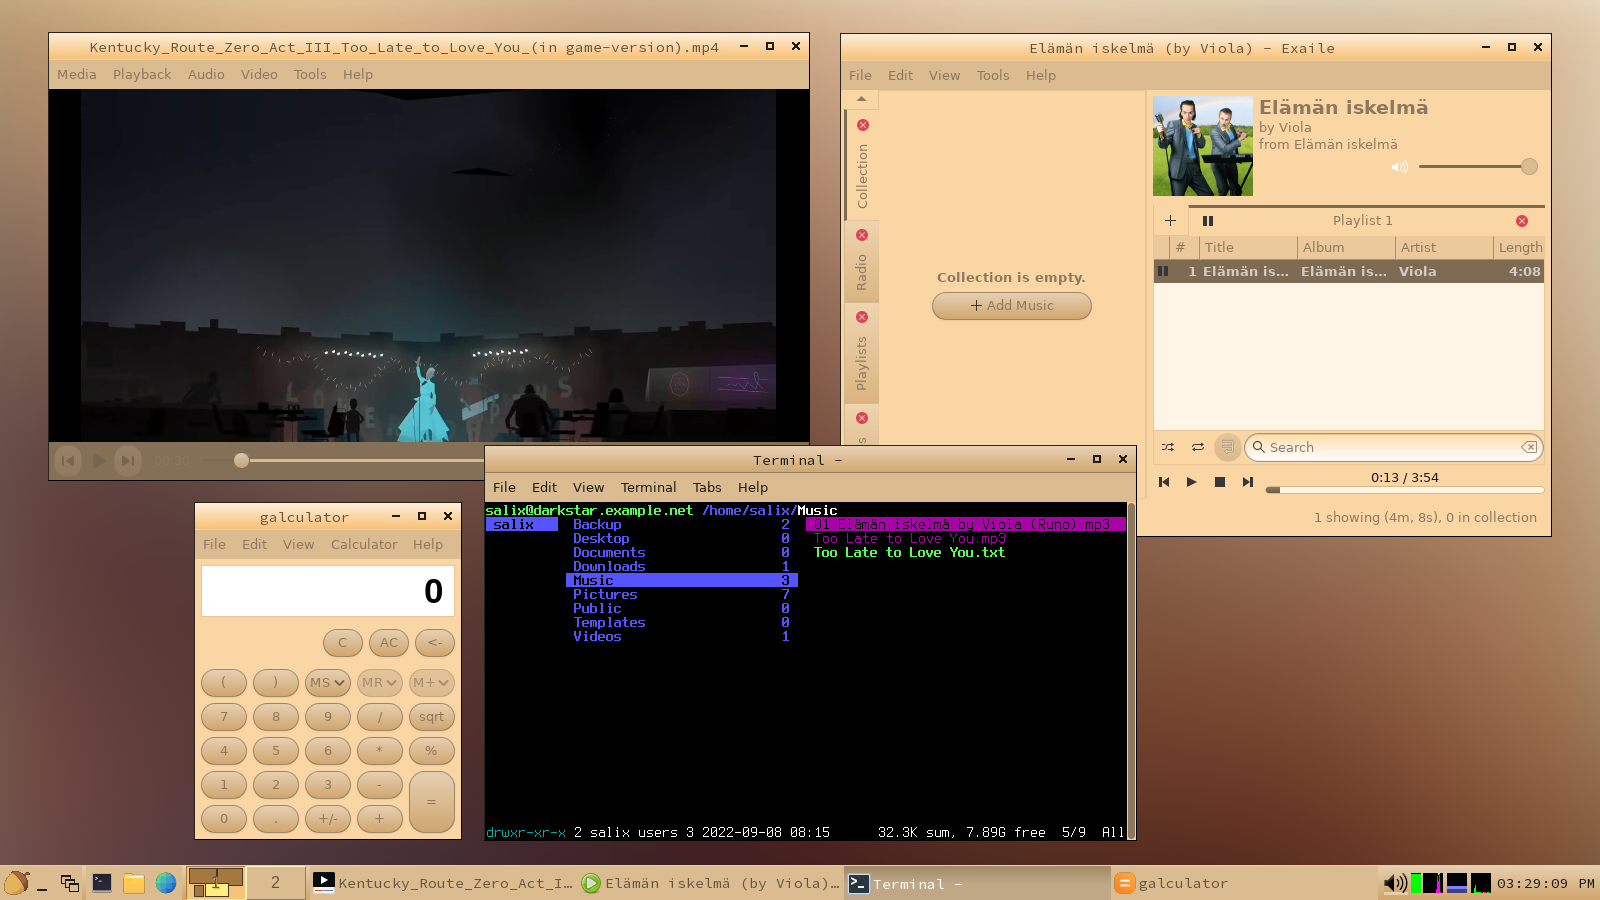Click the play button in Exaile
The image size is (1600, 900).
[1192, 482]
